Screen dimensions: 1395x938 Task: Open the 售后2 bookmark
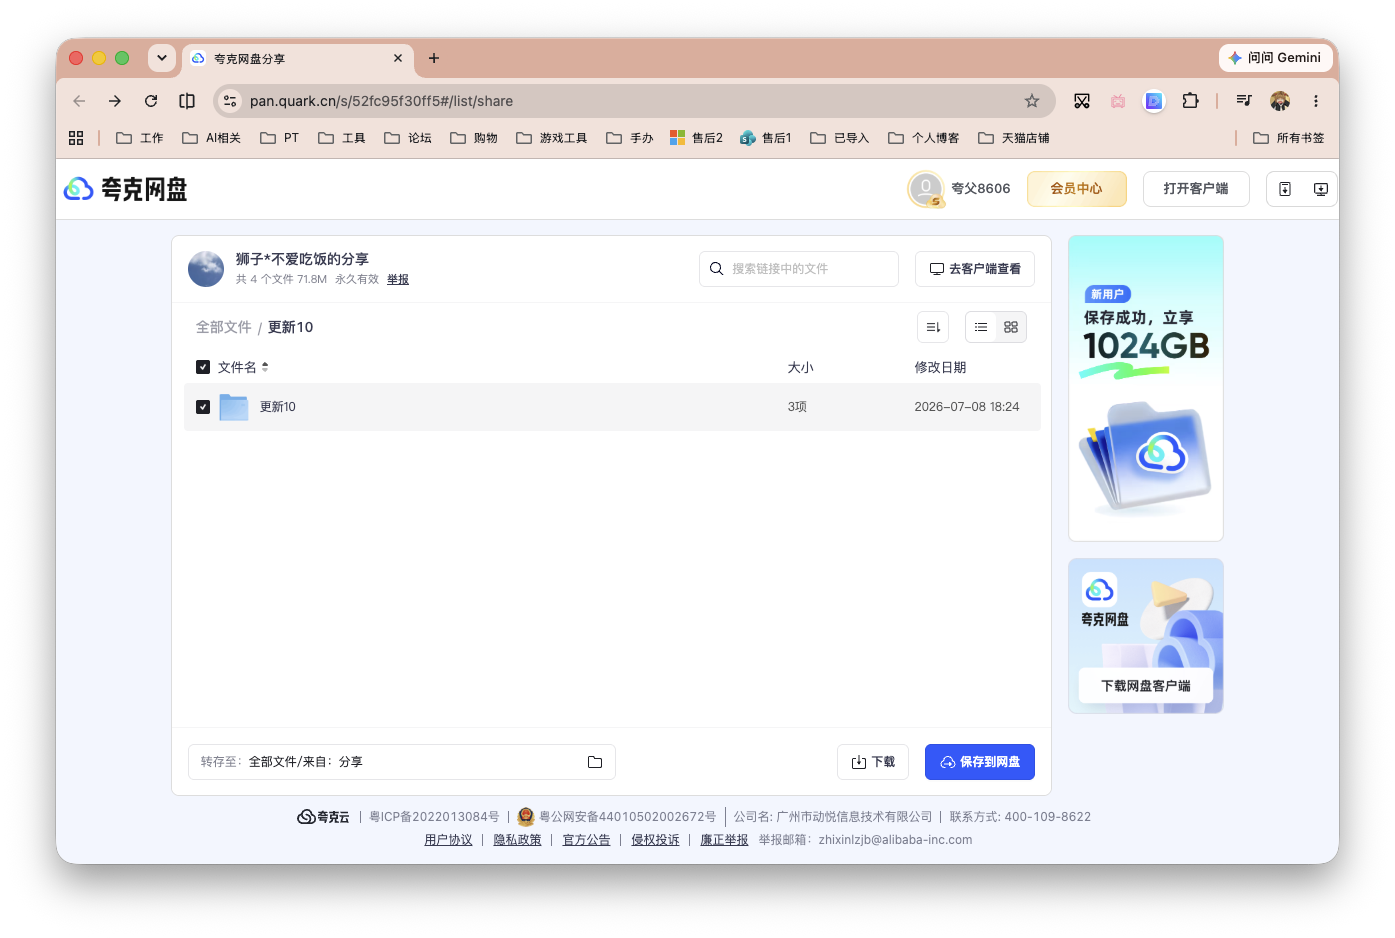pos(697,138)
